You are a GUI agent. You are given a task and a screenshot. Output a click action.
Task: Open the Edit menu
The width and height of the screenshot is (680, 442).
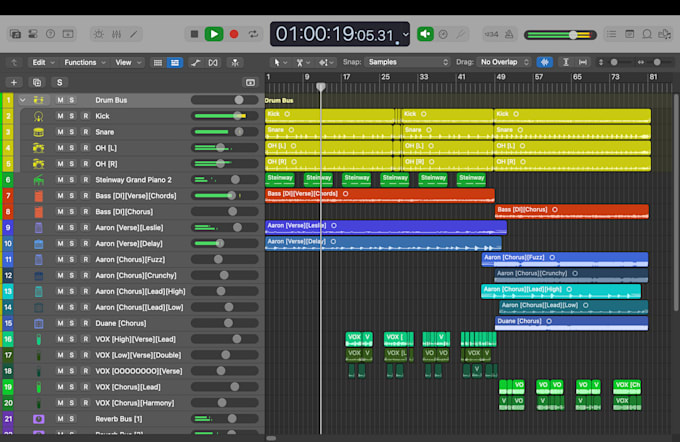43,62
